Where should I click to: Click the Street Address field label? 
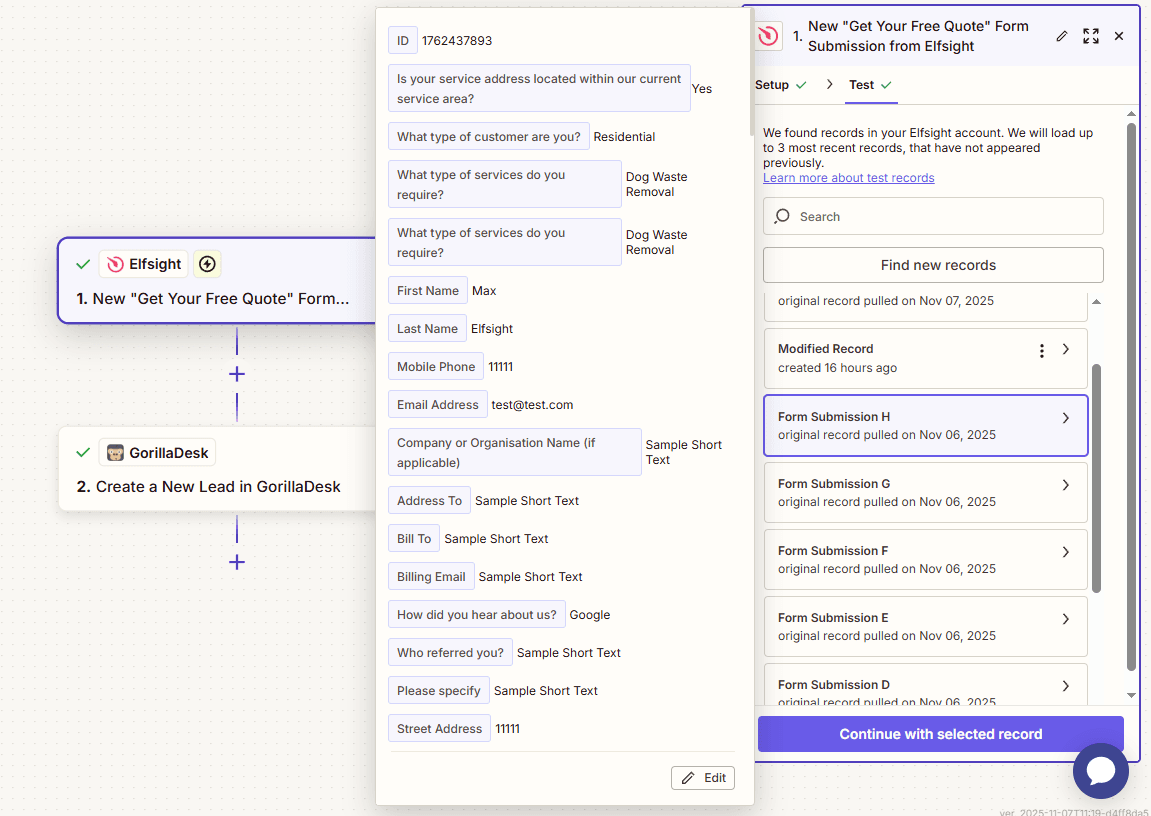tap(440, 729)
